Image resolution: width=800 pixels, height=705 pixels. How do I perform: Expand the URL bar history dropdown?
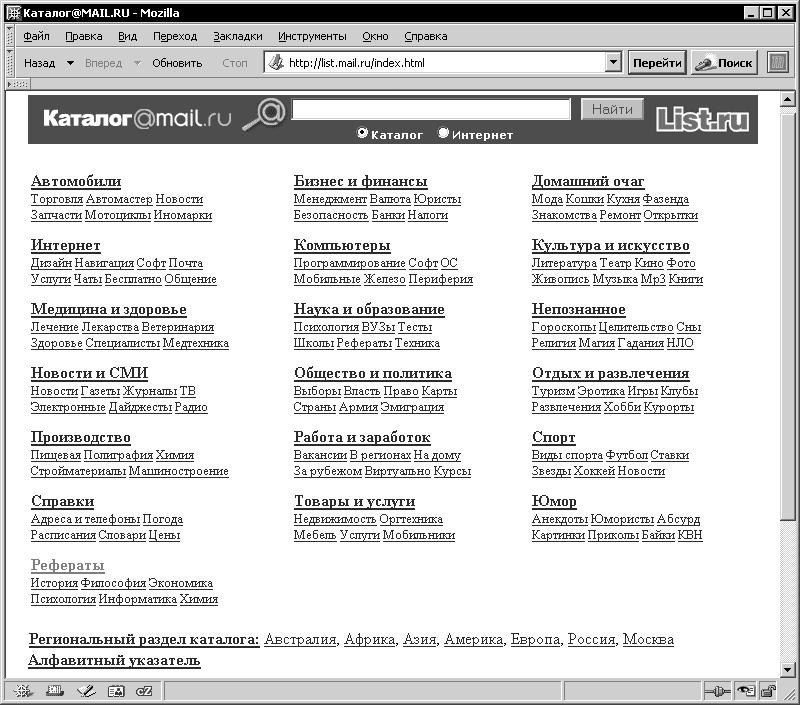[613, 63]
